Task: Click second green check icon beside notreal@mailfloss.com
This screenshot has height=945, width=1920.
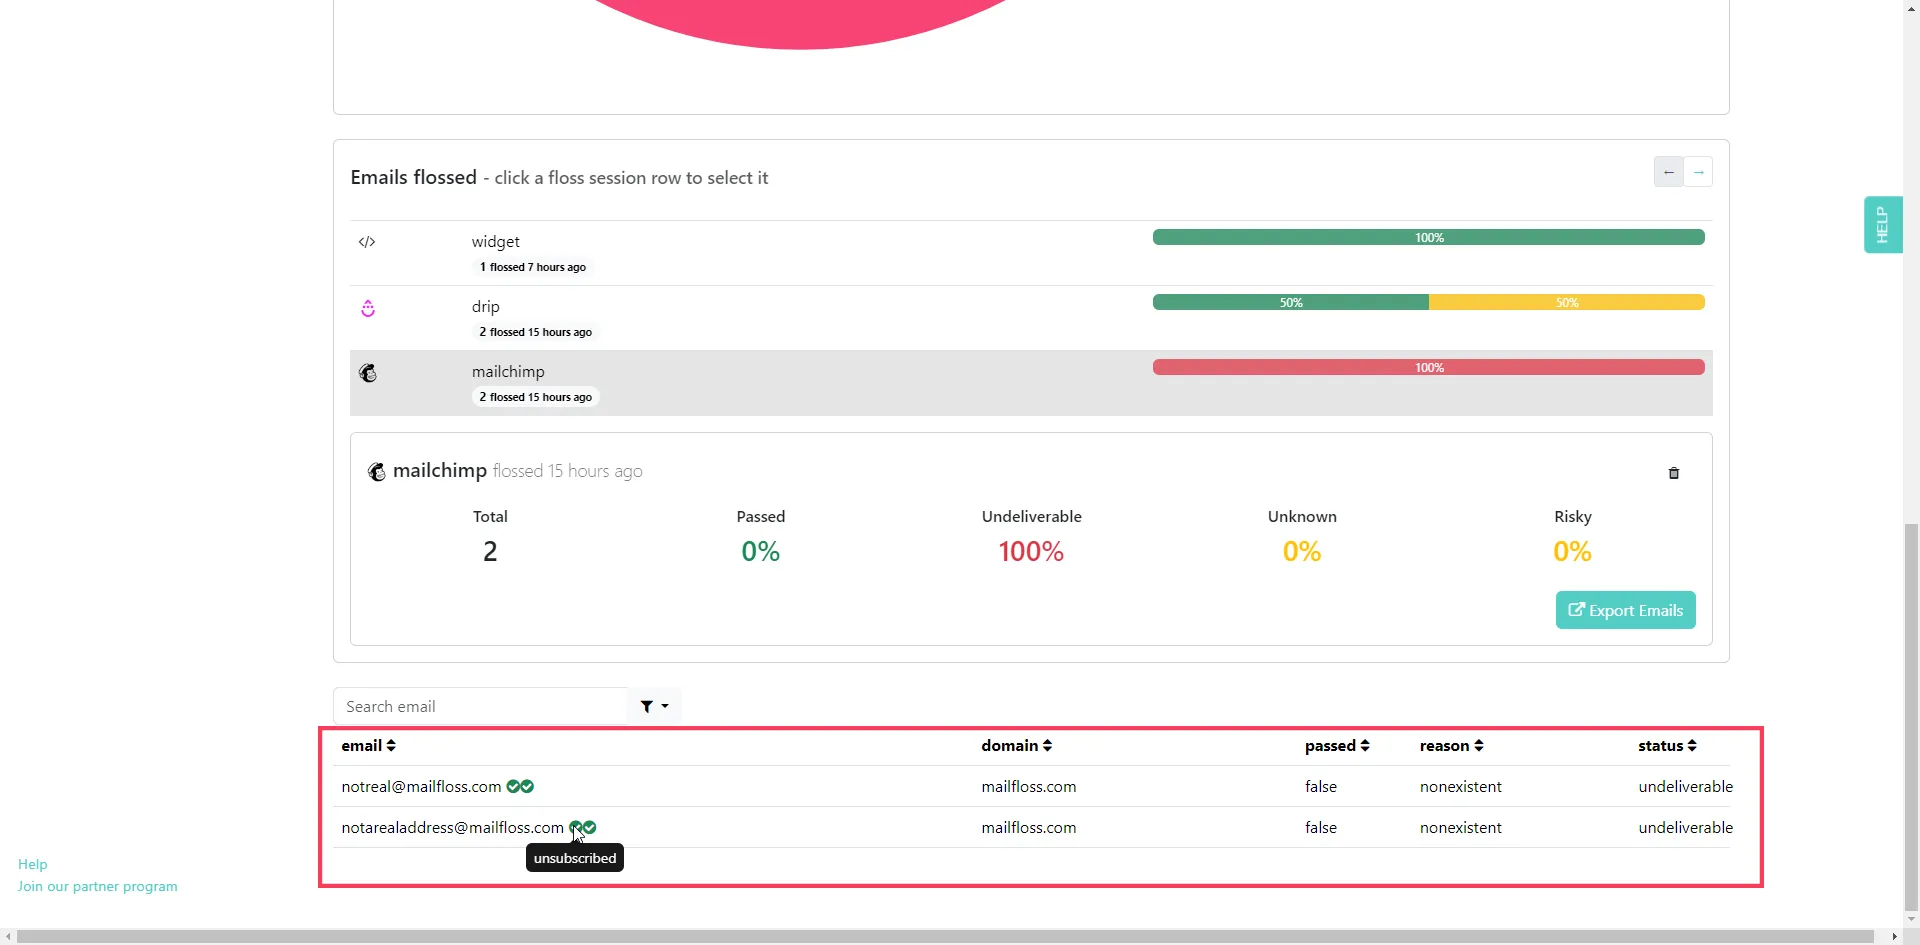Action: click(527, 787)
